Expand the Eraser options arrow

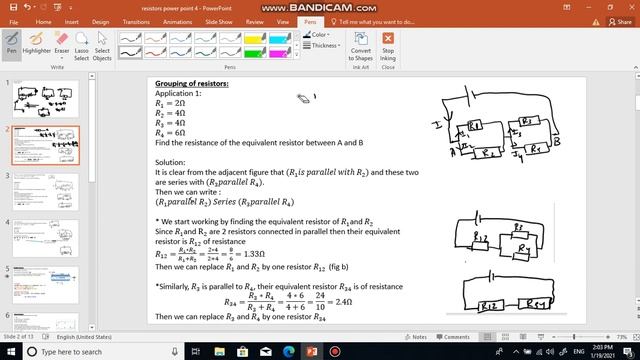62,58
